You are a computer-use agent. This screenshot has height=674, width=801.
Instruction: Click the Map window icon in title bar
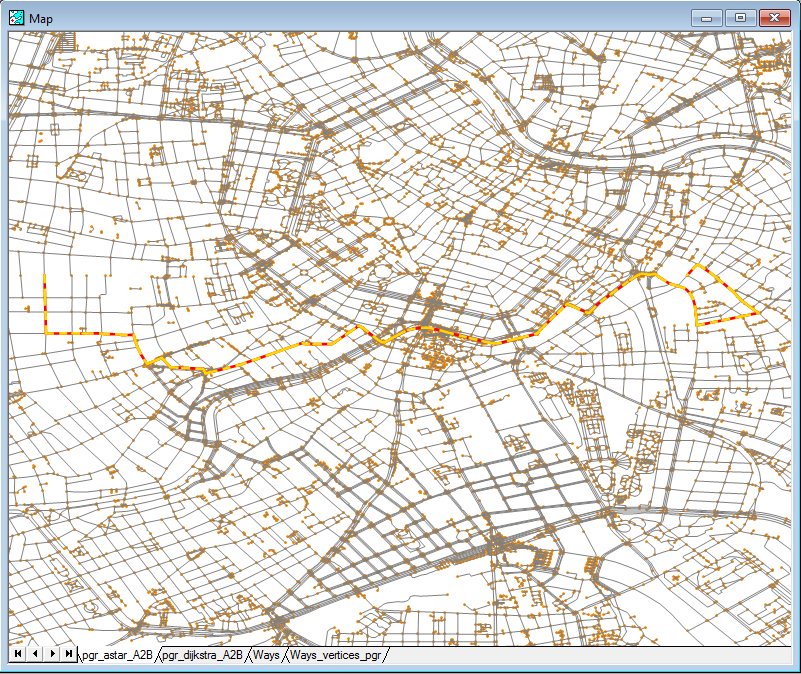point(17,18)
